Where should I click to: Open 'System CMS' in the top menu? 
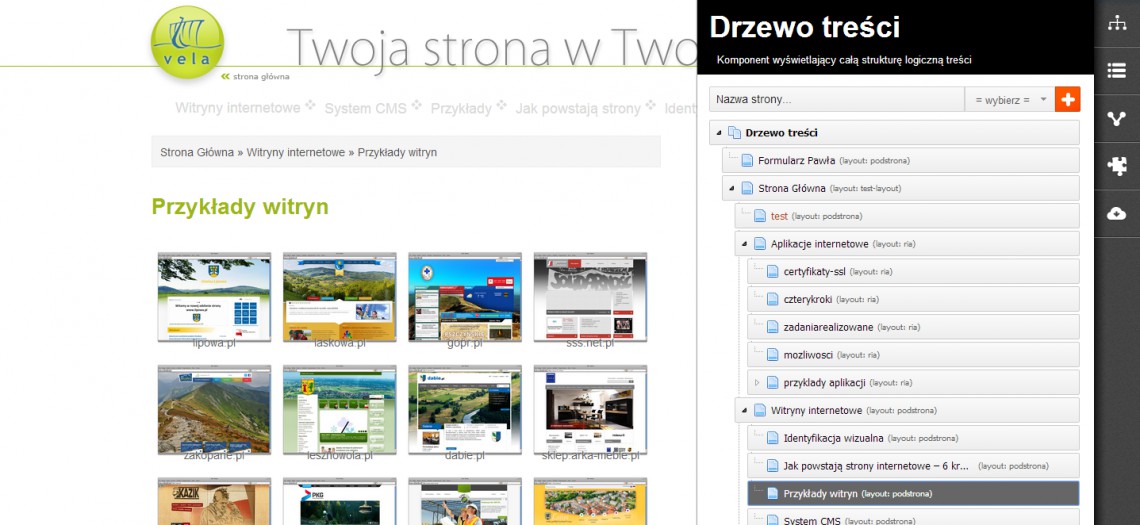tap(366, 108)
